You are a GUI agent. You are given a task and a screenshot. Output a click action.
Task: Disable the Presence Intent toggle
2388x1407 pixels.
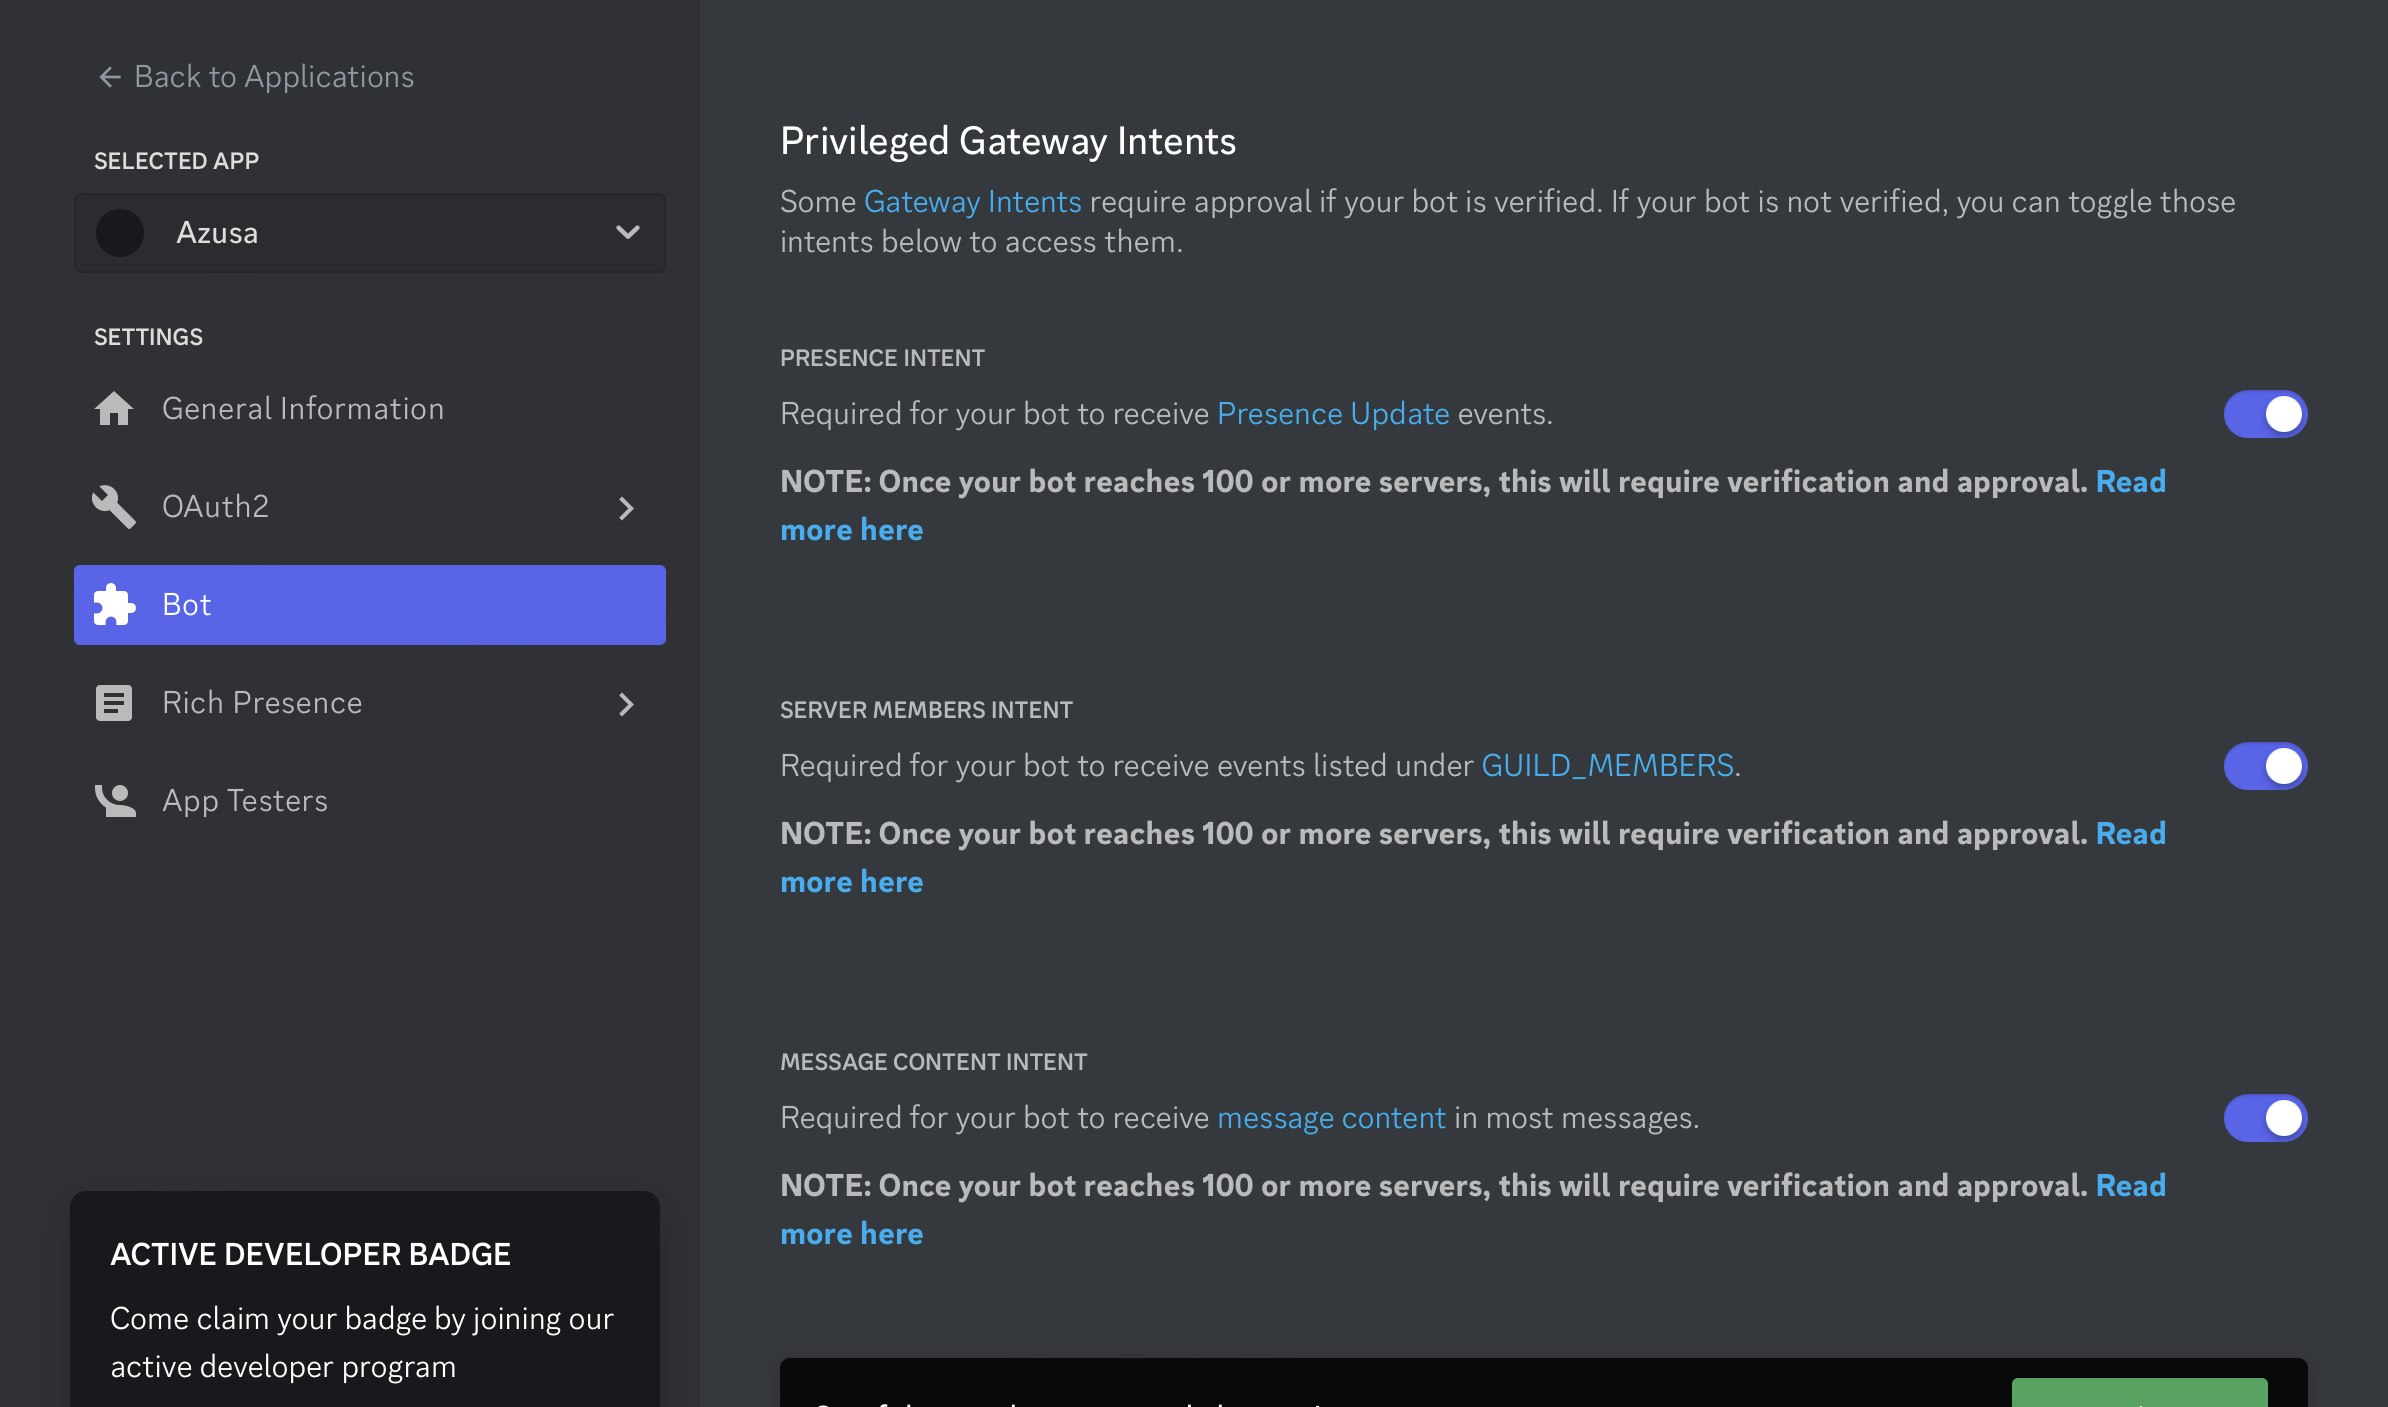tap(2265, 414)
